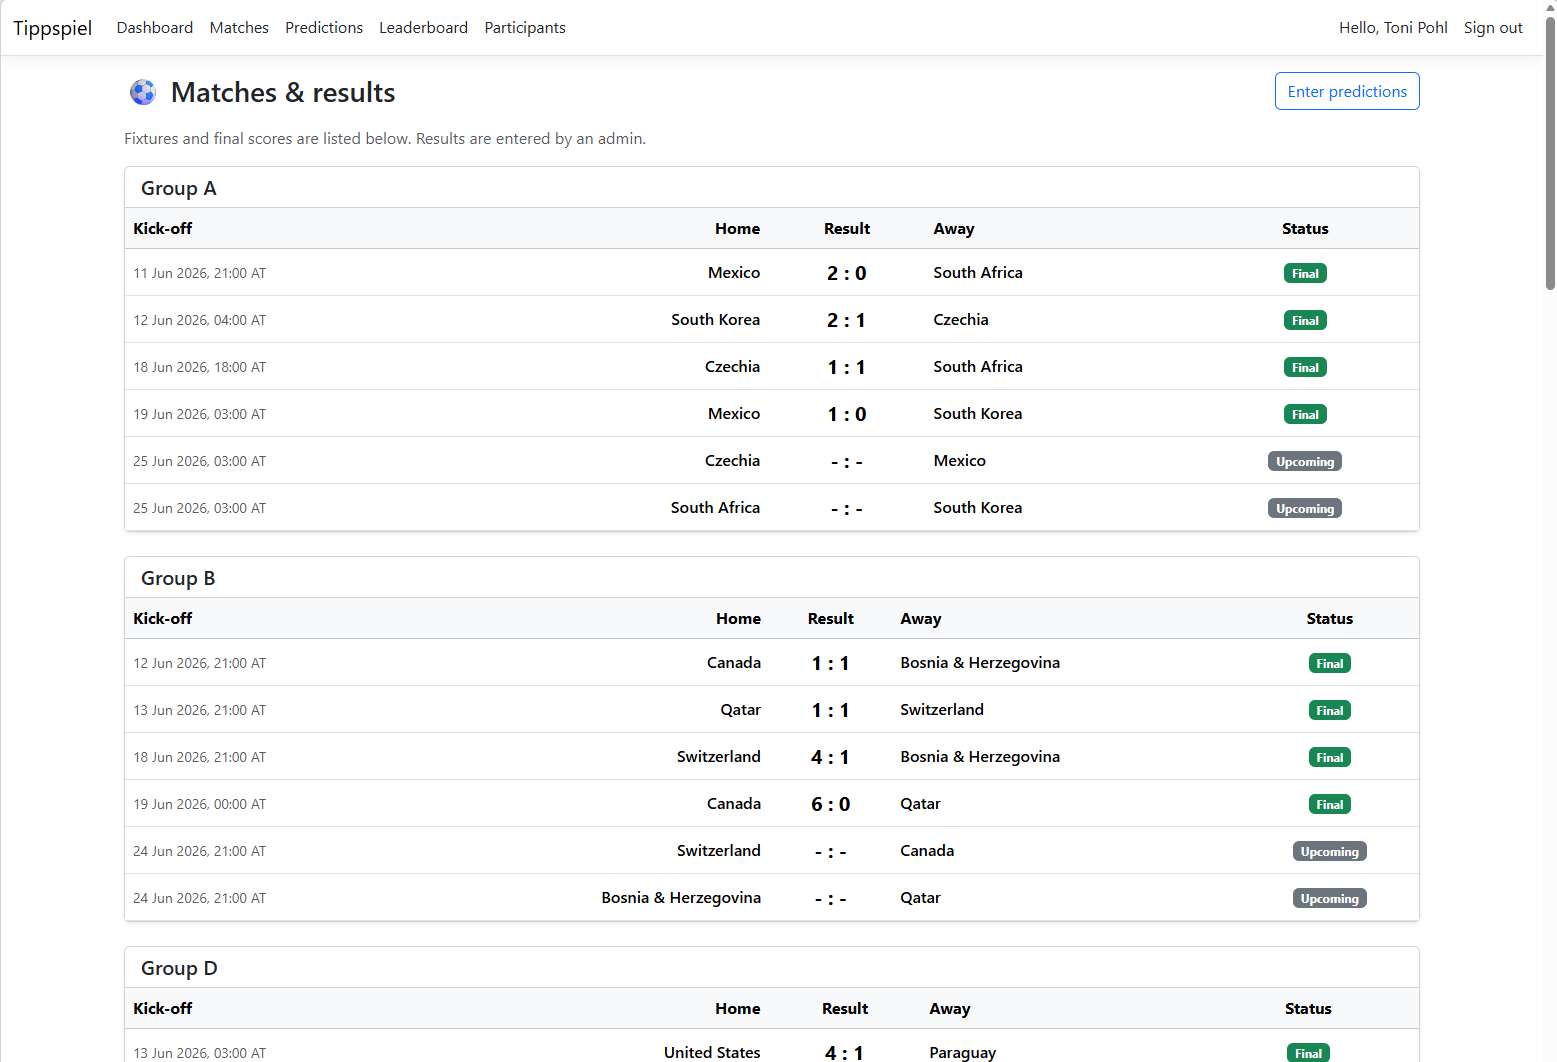Click the Final badge for Mexico vs South Africa
Image resolution: width=1557 pixels, height=1062 pixels.
click(x=1305, y=273)
